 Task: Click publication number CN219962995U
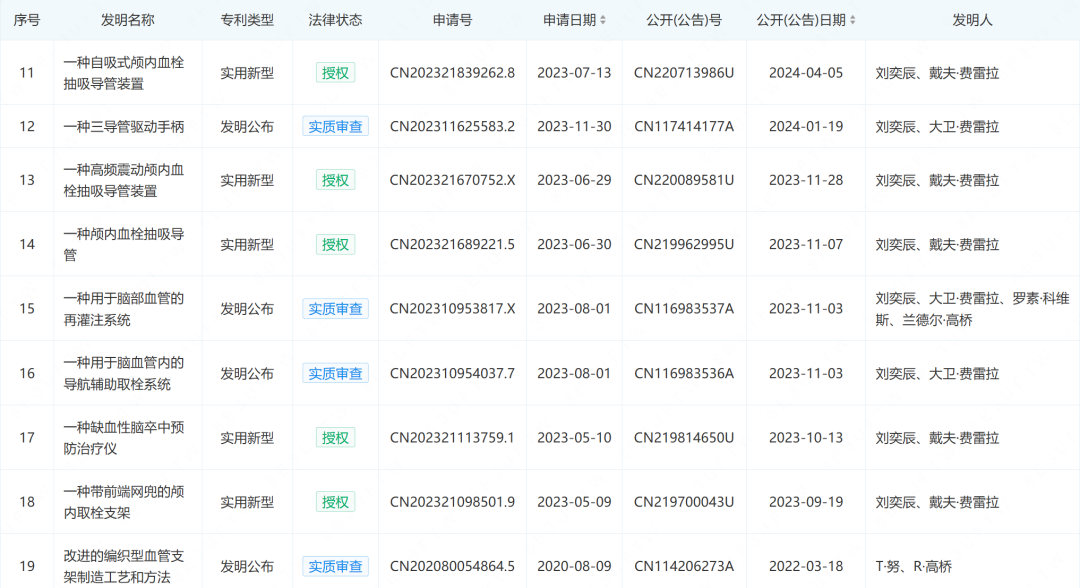coord(684,244)
